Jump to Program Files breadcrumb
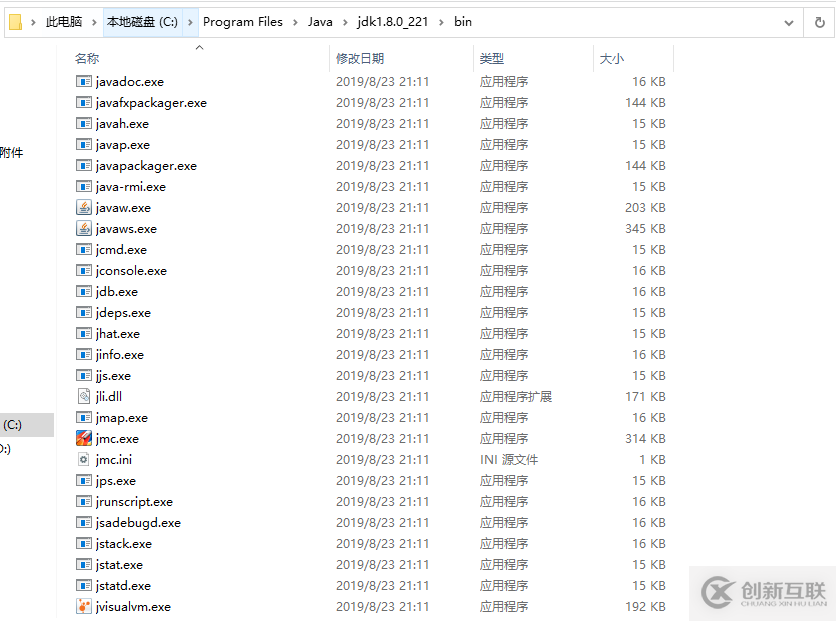This screenshot has height=621, width=836. [x=243, y=22]
